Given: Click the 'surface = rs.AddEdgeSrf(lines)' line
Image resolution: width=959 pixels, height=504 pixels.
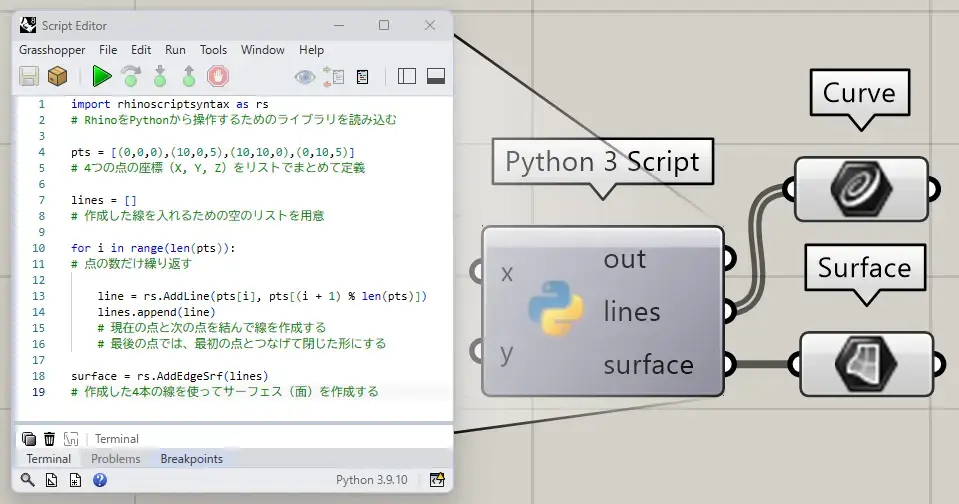Looking at the screenshot, I should pyautogui.click(x=169, y=376).
